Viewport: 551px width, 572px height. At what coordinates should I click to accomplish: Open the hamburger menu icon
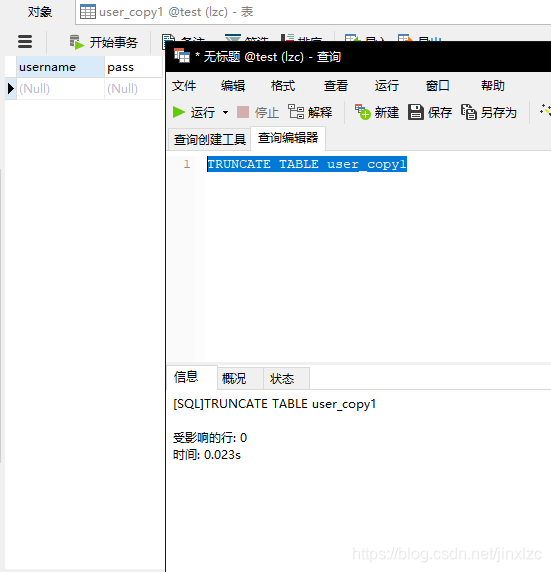[25, 42]
